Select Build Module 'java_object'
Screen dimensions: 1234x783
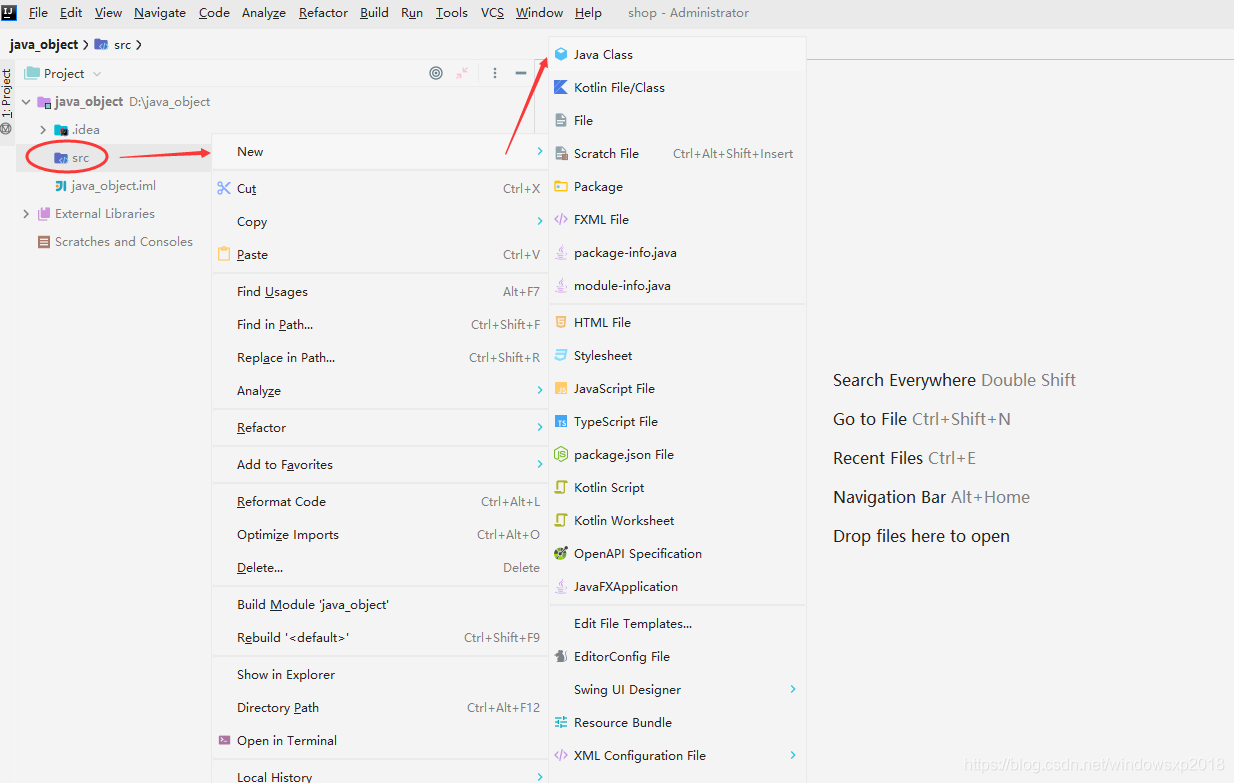point(380,605)
